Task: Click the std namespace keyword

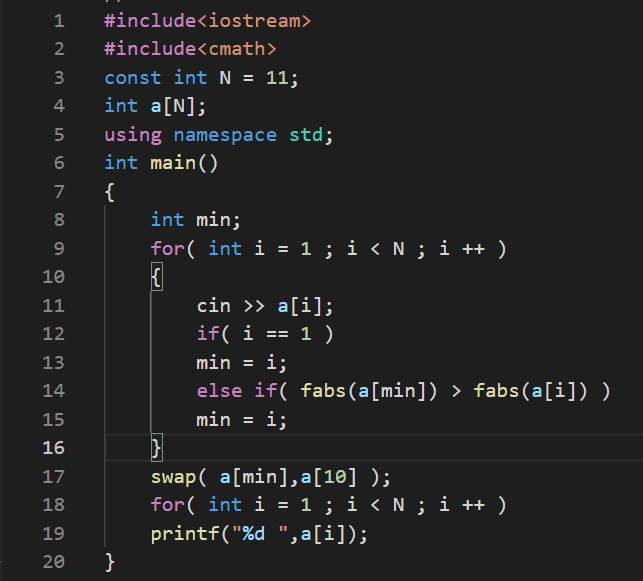Action: coord(305,134)
